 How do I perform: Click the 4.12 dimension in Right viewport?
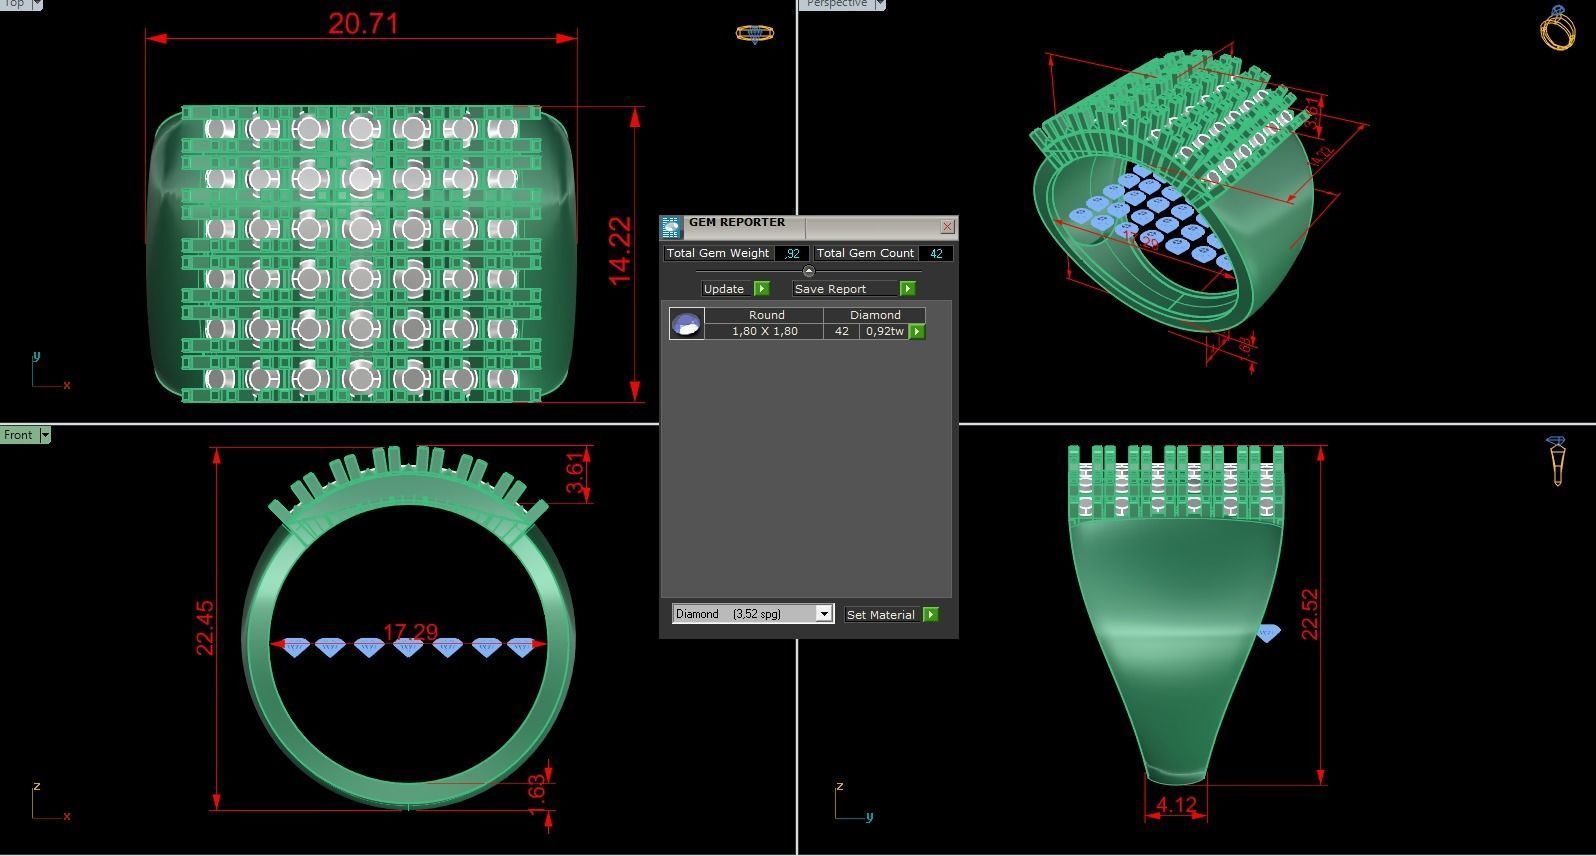pyautogui.click(x=1176, y=805)
